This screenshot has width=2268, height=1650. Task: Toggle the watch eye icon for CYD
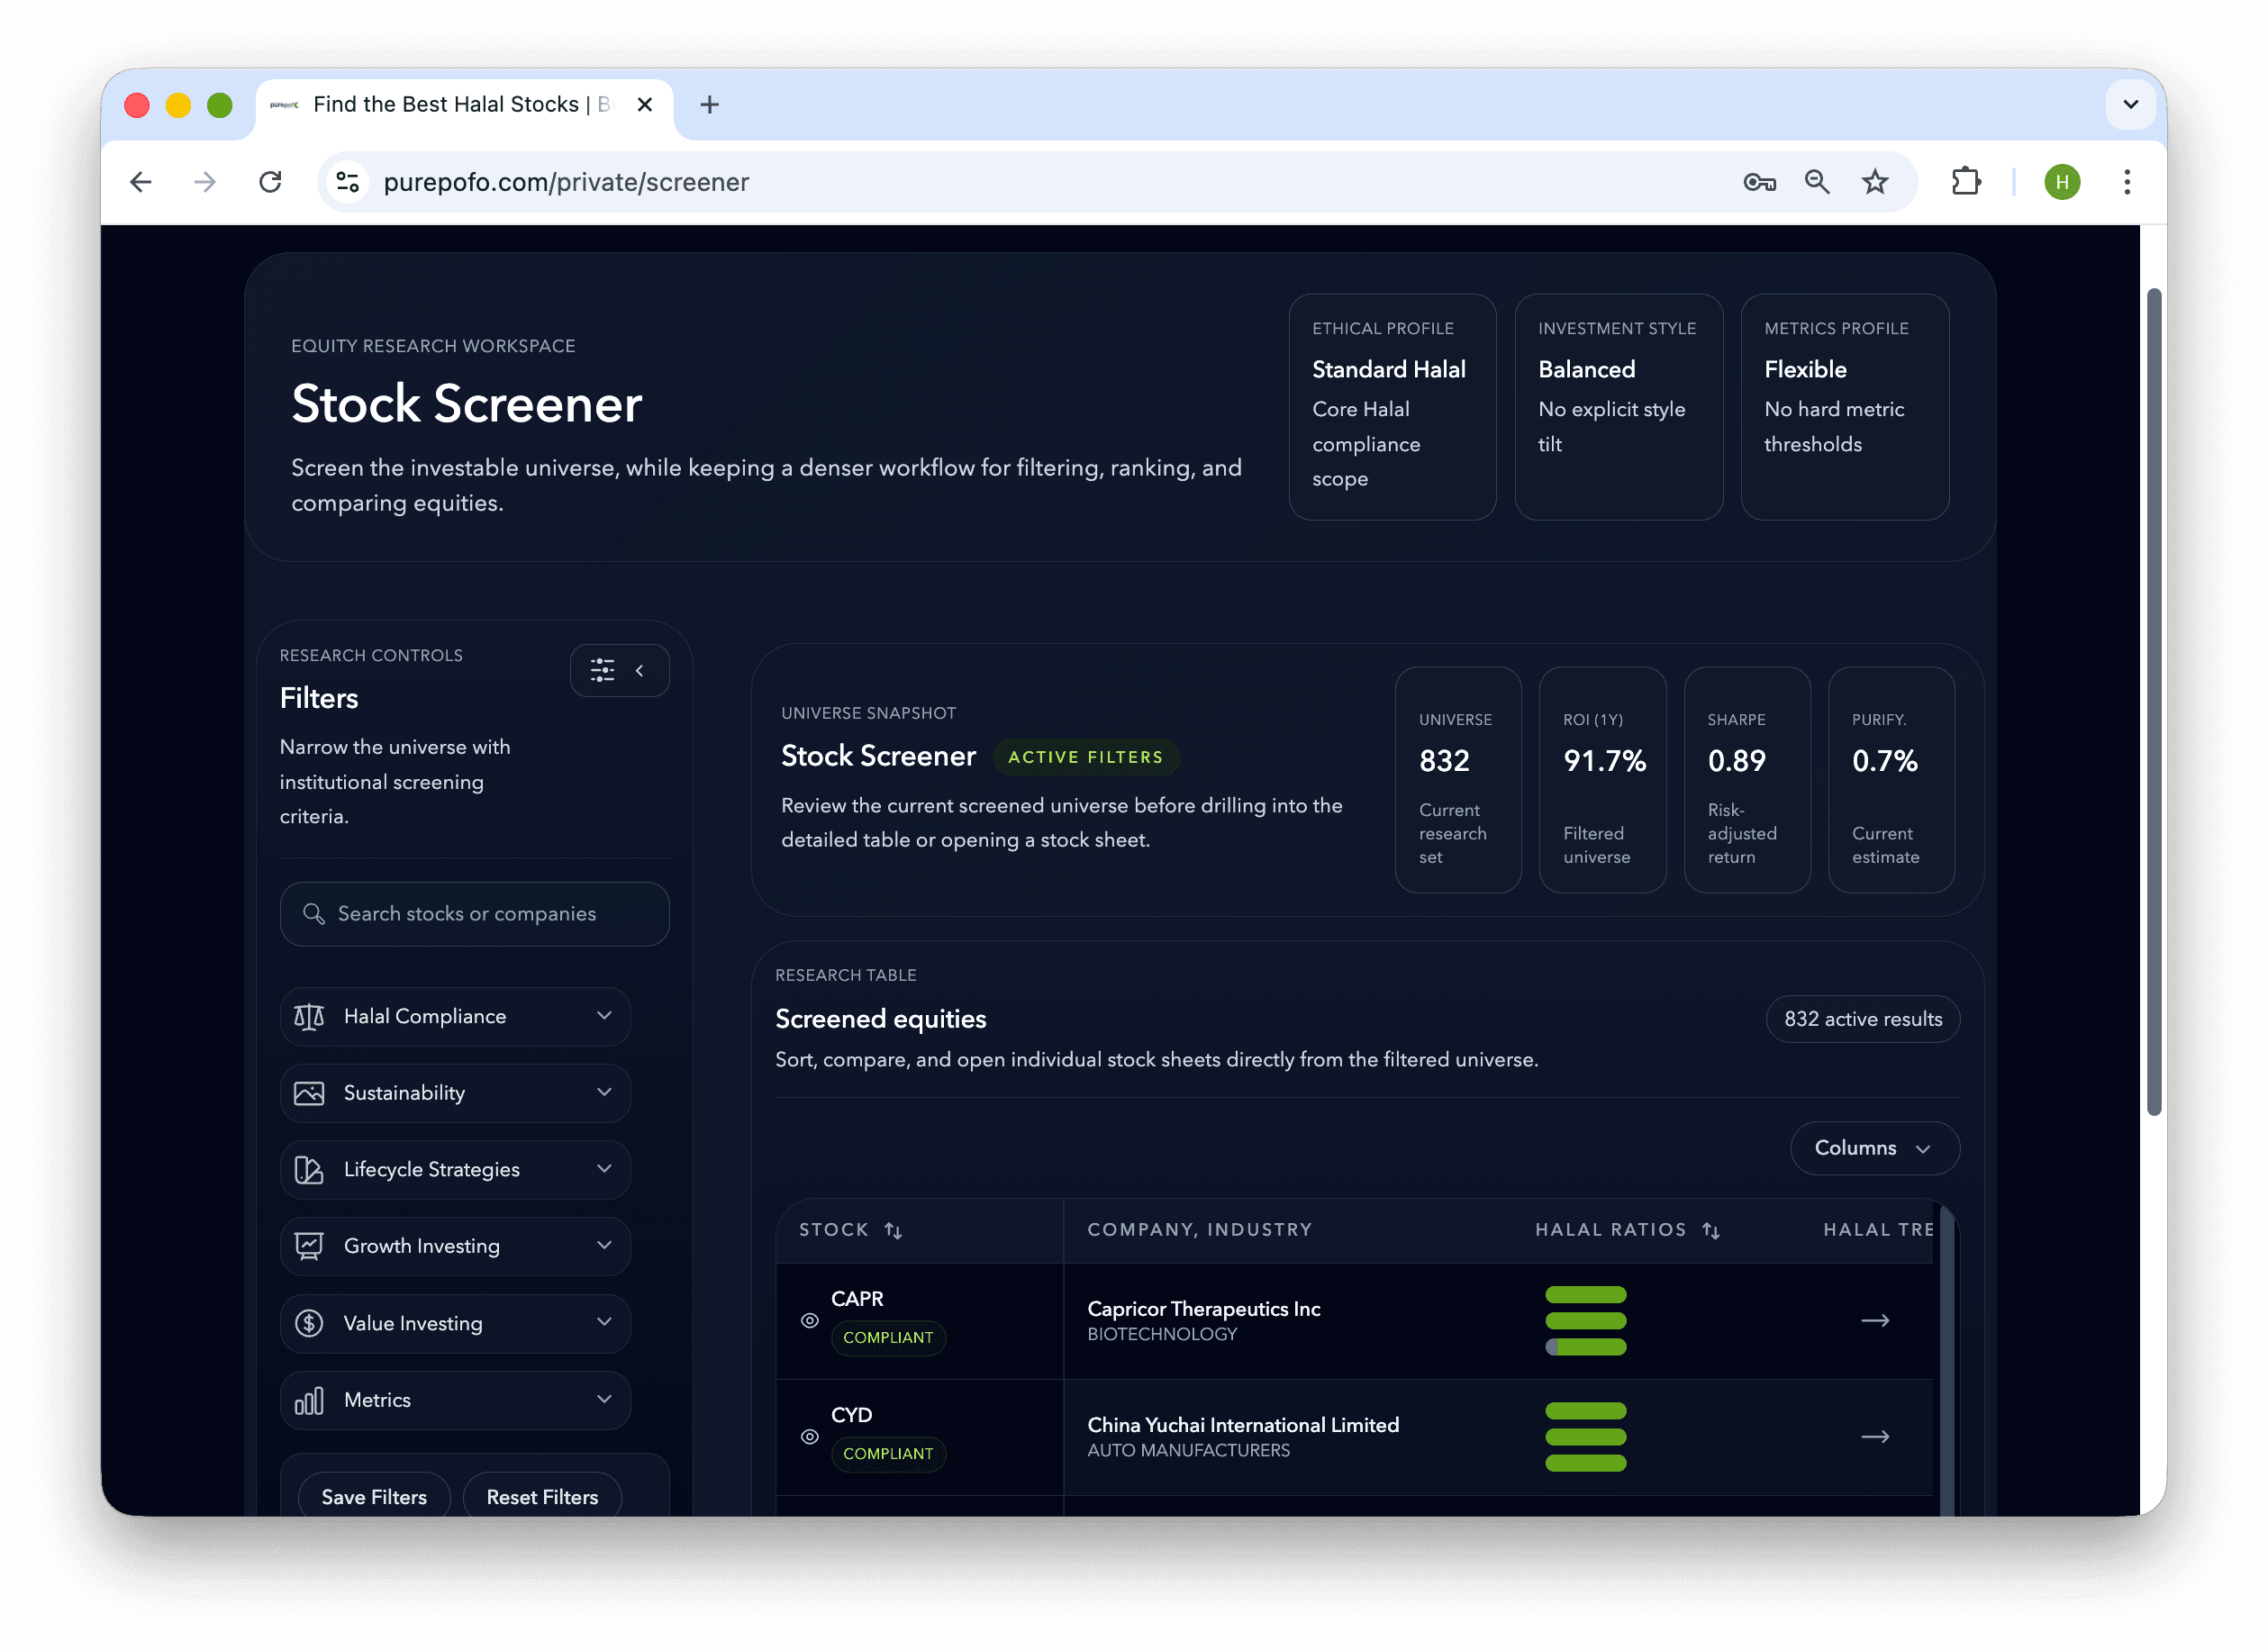pos(810,1437)
